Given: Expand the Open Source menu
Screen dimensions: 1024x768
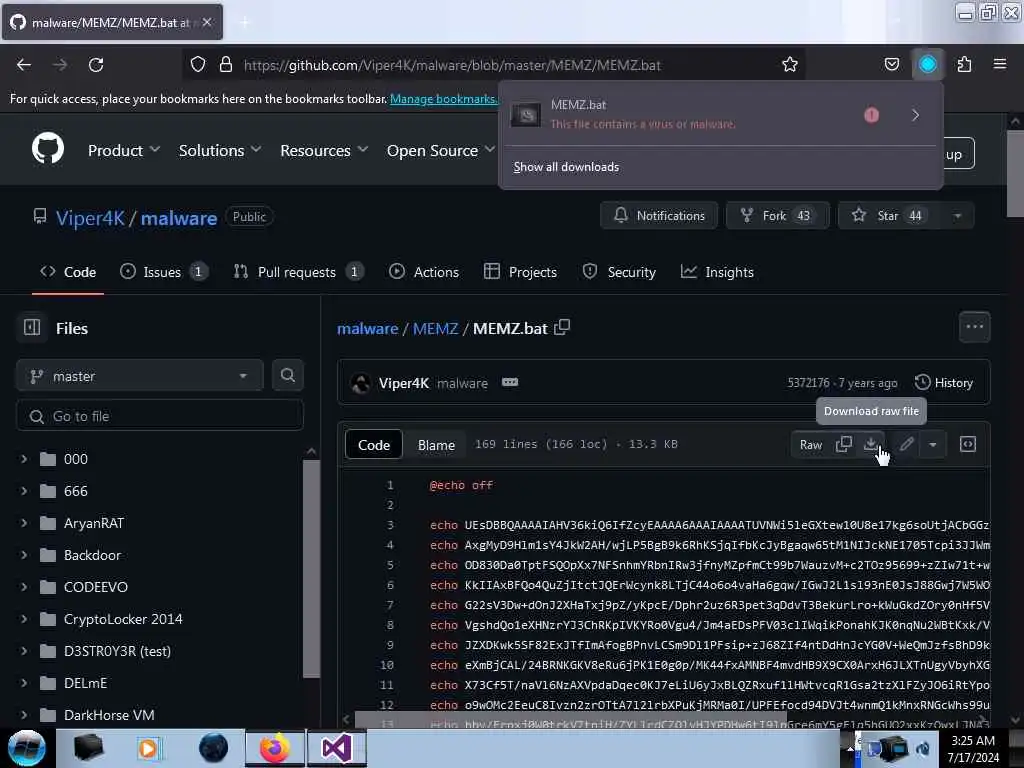Looking at the screenshot, I should point(441,150).
